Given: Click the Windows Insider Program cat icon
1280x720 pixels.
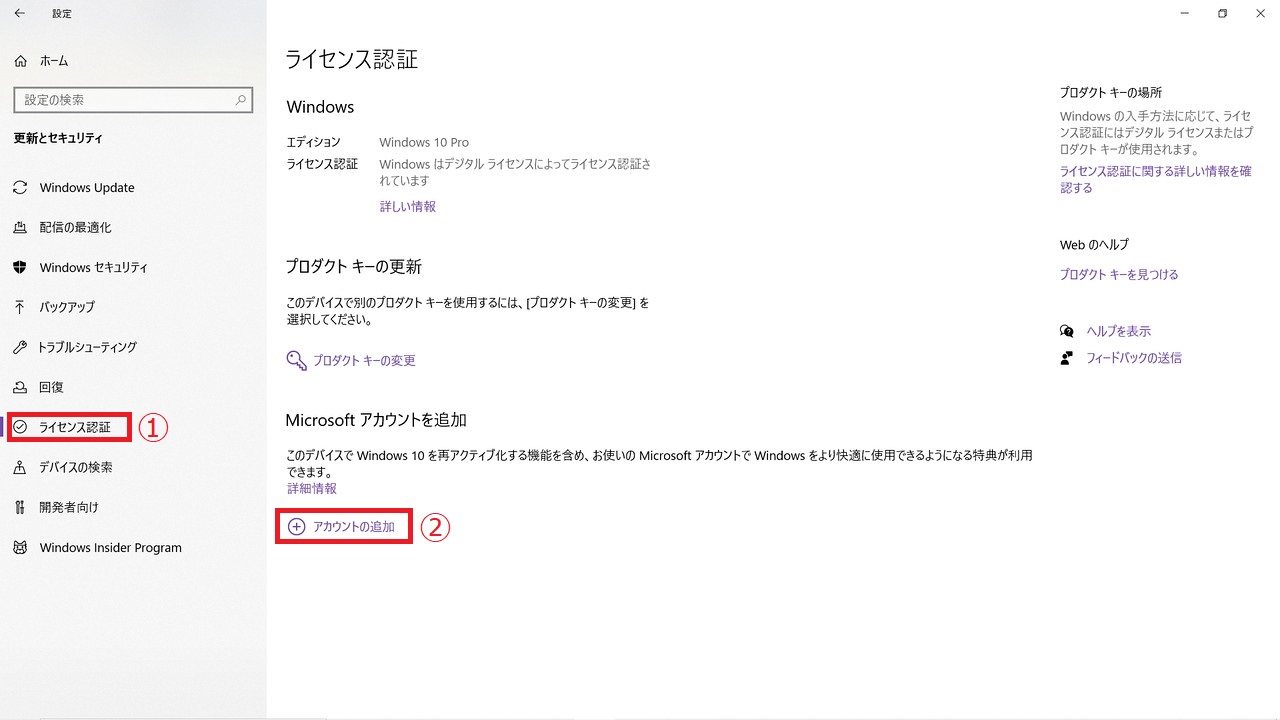Looking at the screenshot, I should click(x=20, y=548).
